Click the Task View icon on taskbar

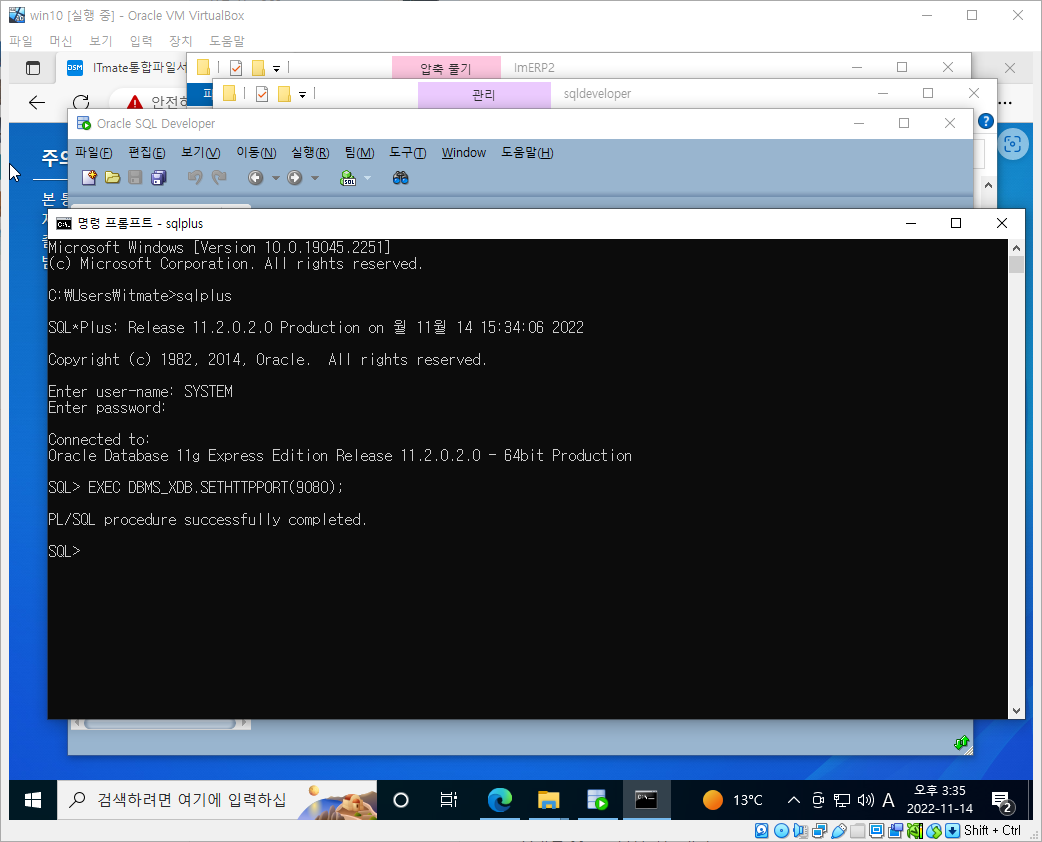pyautogui.click(x=449, y=800)
